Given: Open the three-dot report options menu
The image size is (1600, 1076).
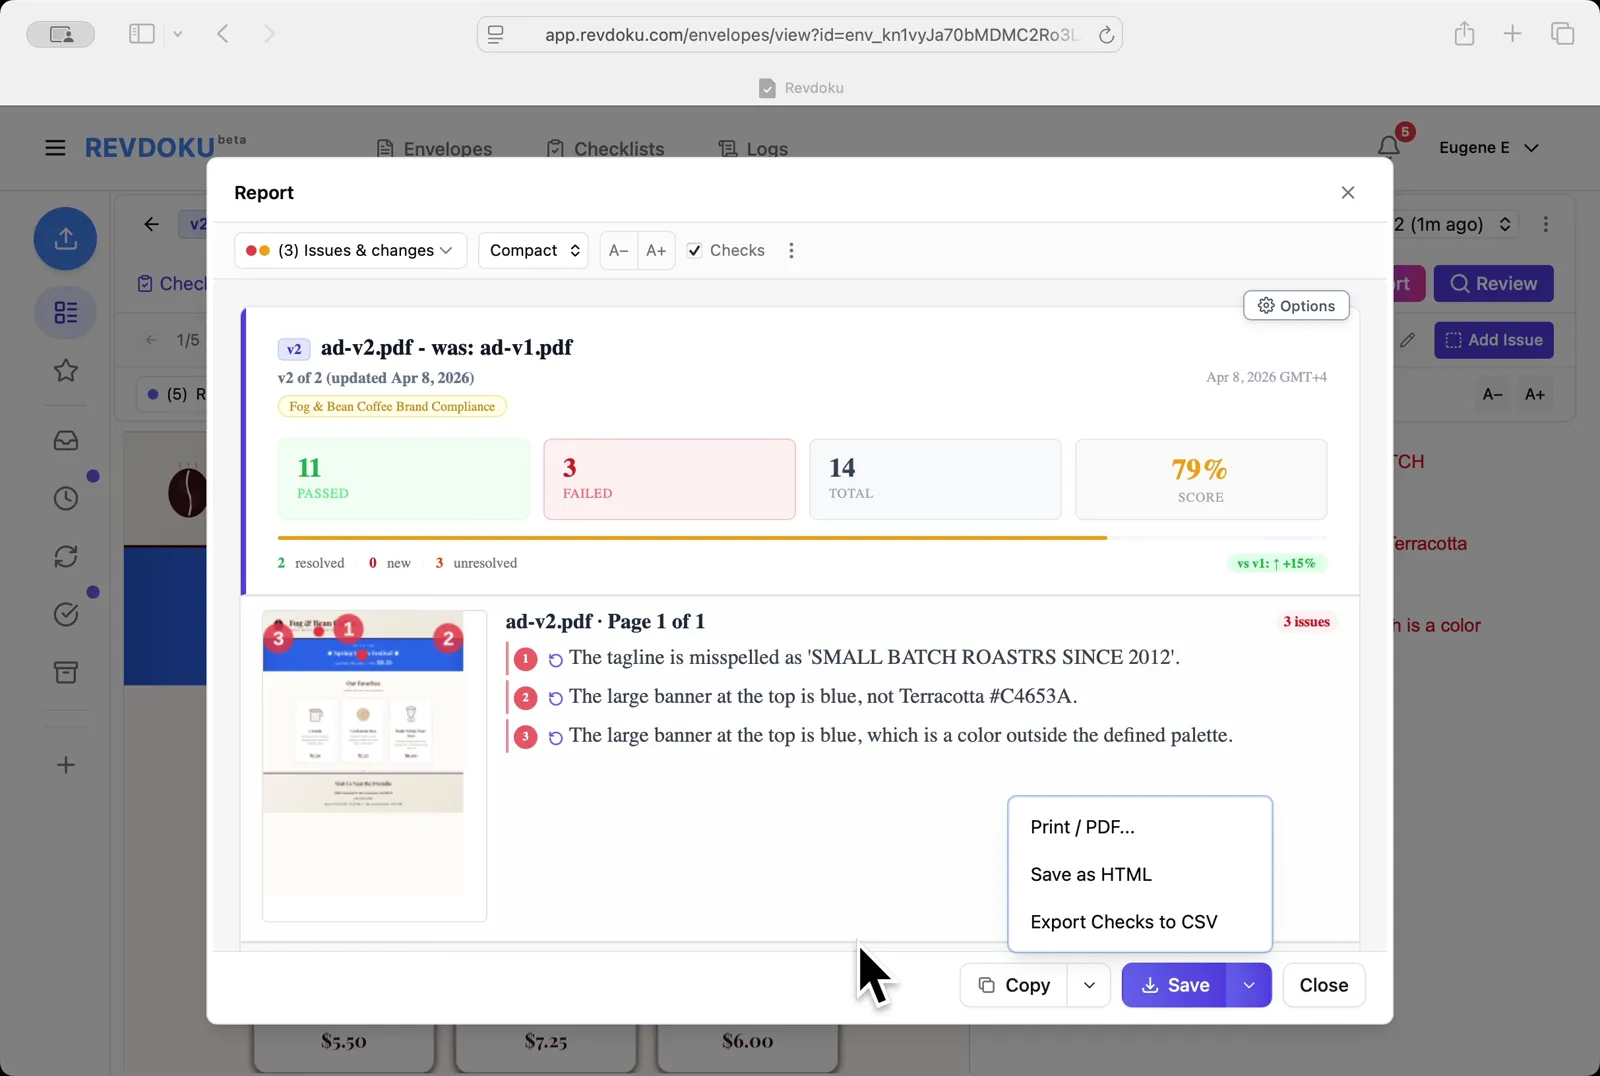Looking at the screenshot, I should point(791,251).
